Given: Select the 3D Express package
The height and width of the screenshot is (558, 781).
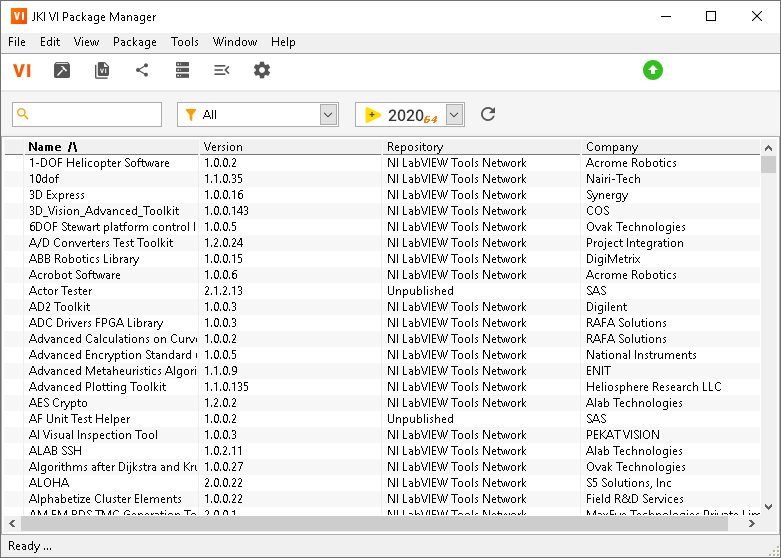Looking at the screenshot, I should tap(383, 195).
